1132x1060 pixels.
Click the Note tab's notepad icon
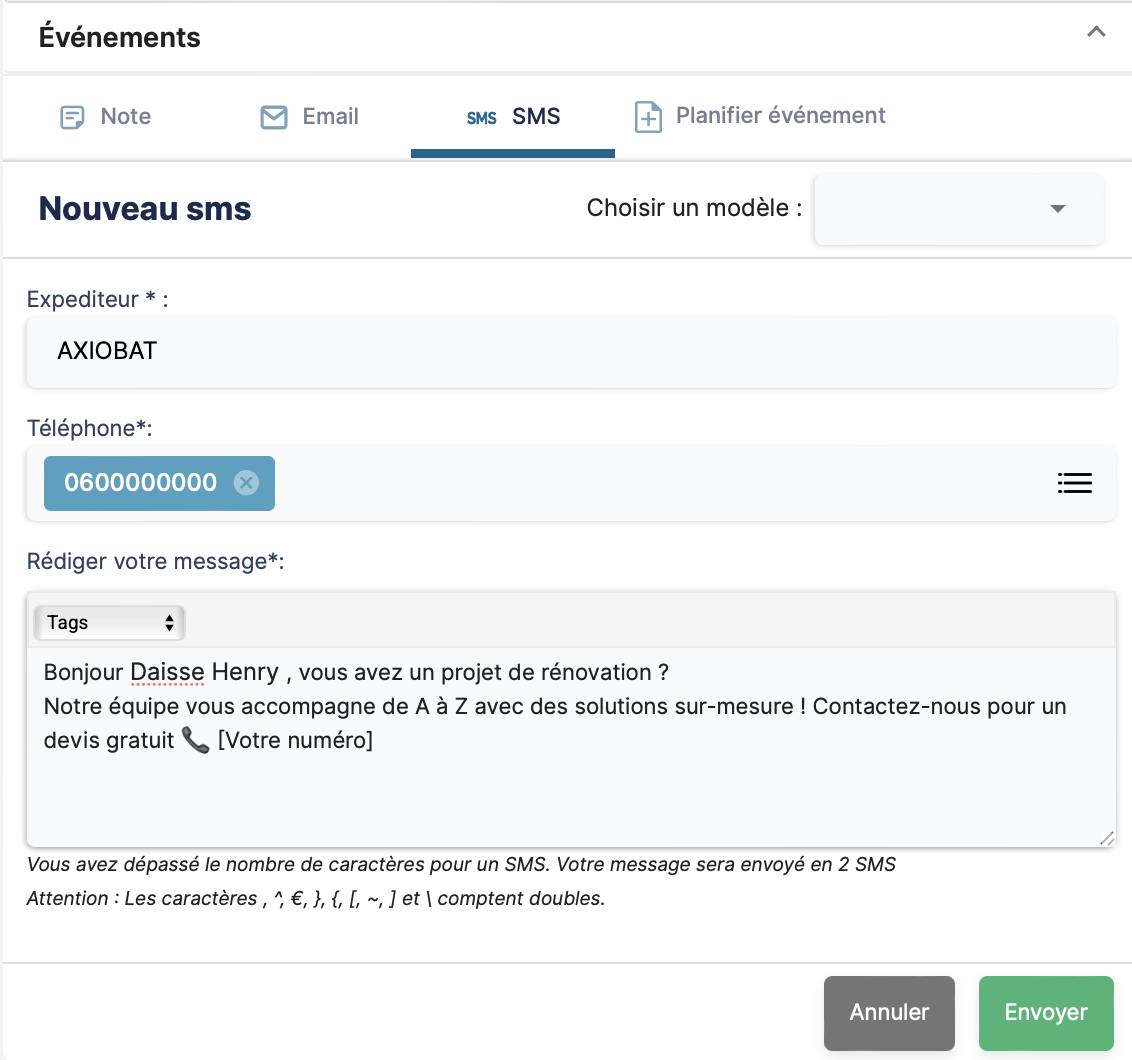pos(73,117)
